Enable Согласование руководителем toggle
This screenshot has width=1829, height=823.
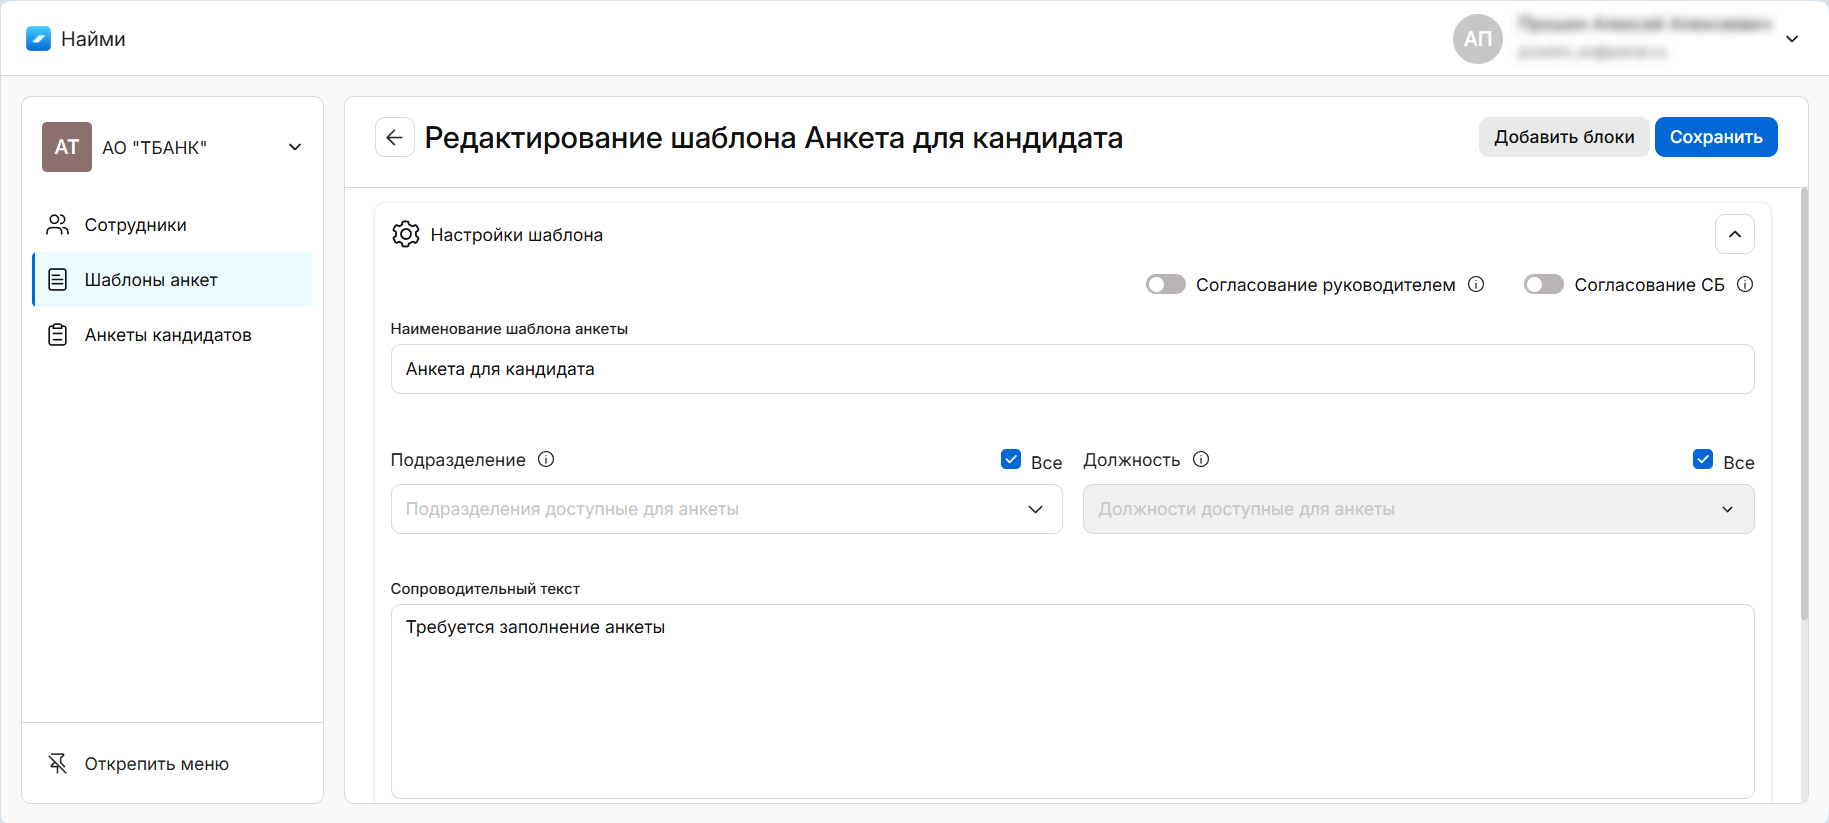point(1165,285)
